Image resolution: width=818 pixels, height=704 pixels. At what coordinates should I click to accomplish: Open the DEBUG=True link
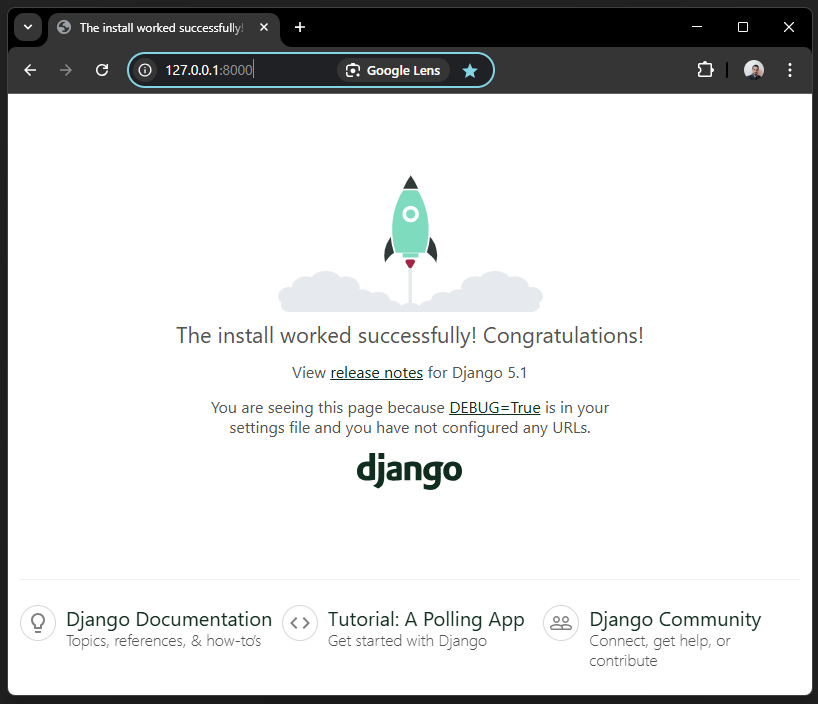click(495, 408)
